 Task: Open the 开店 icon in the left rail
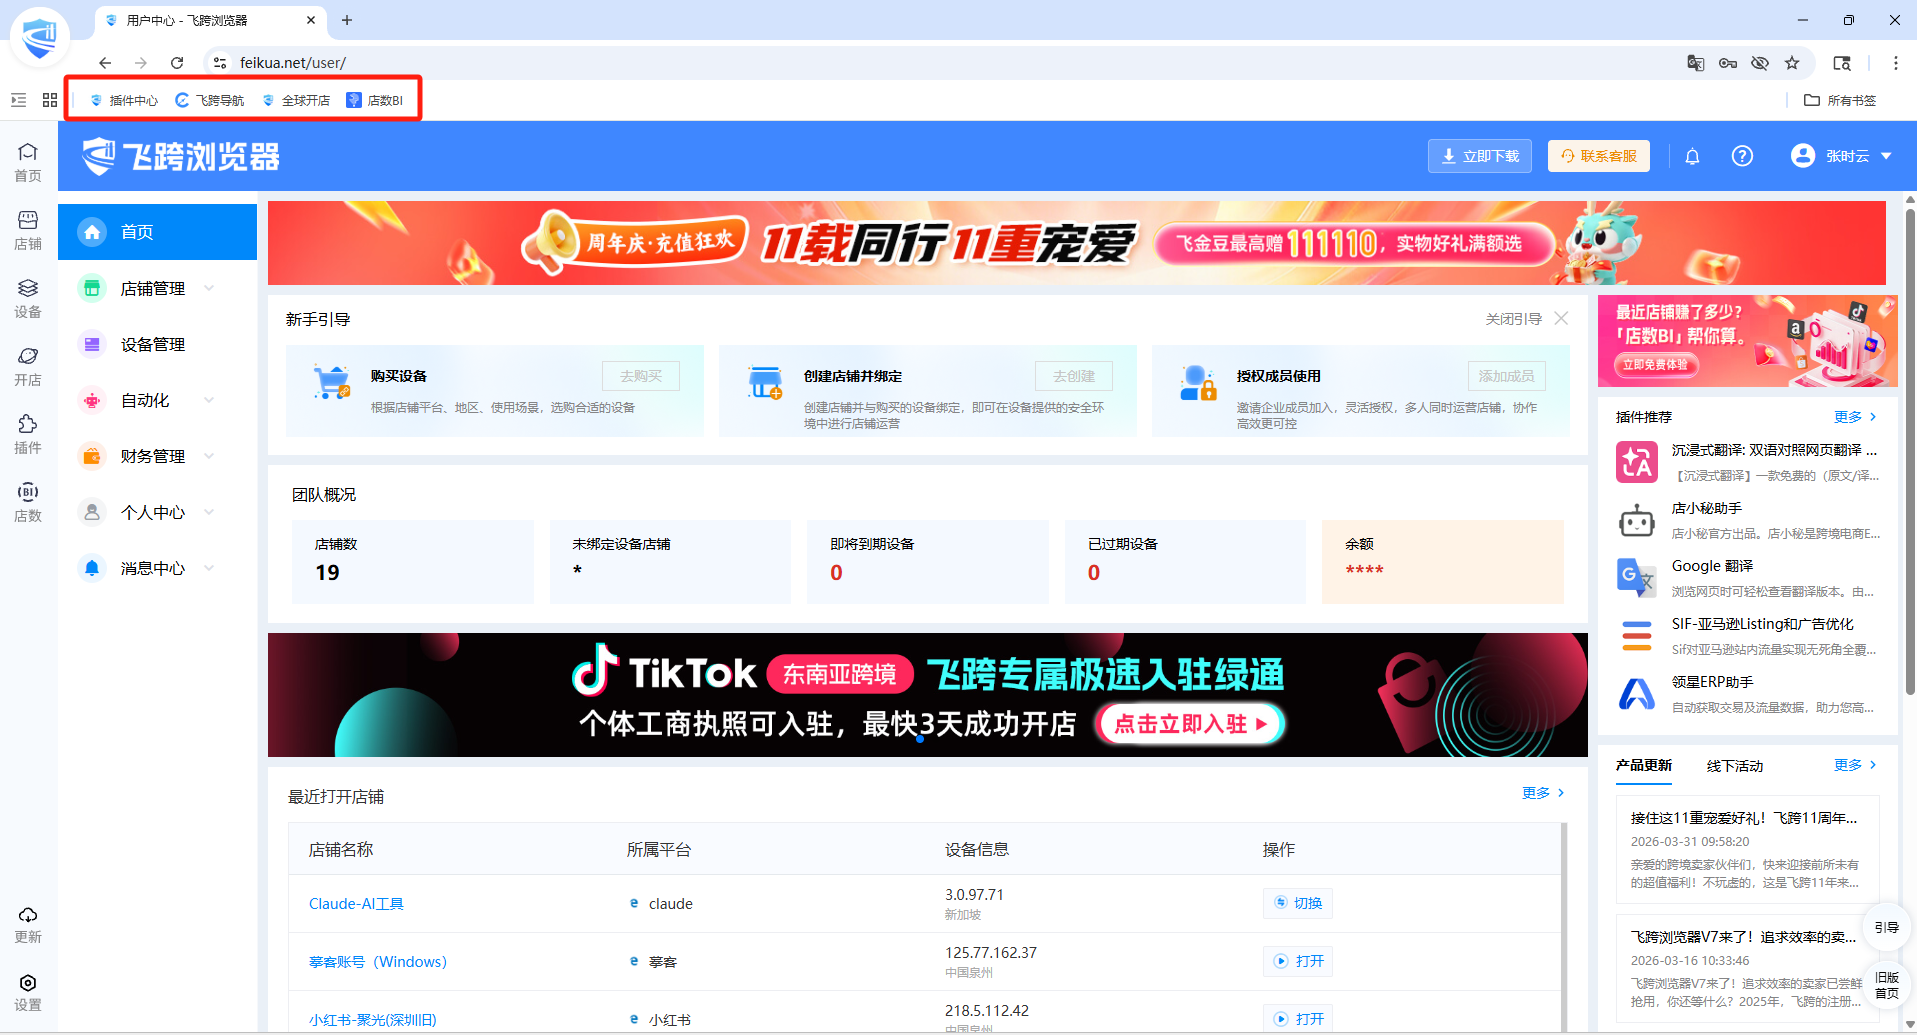[28, 366]
